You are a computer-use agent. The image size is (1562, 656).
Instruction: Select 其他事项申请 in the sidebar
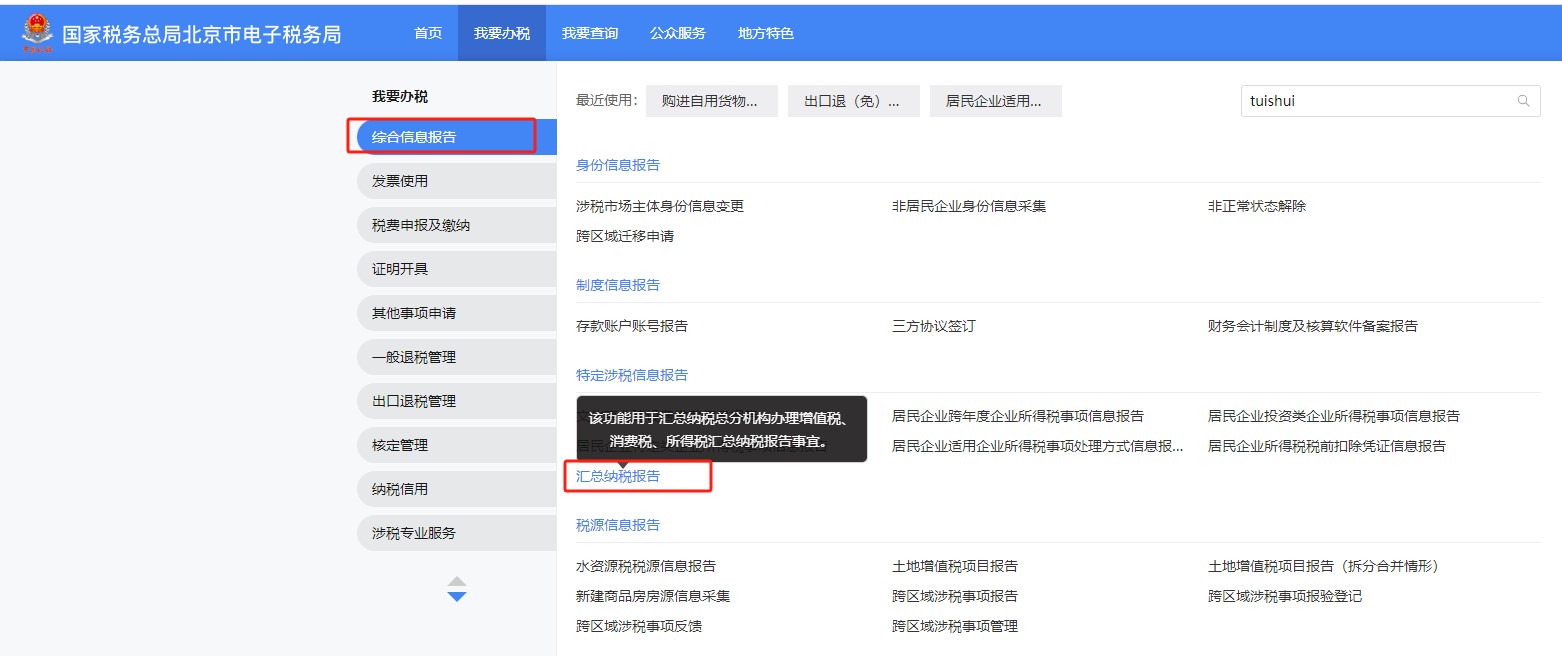coord(456,313)
